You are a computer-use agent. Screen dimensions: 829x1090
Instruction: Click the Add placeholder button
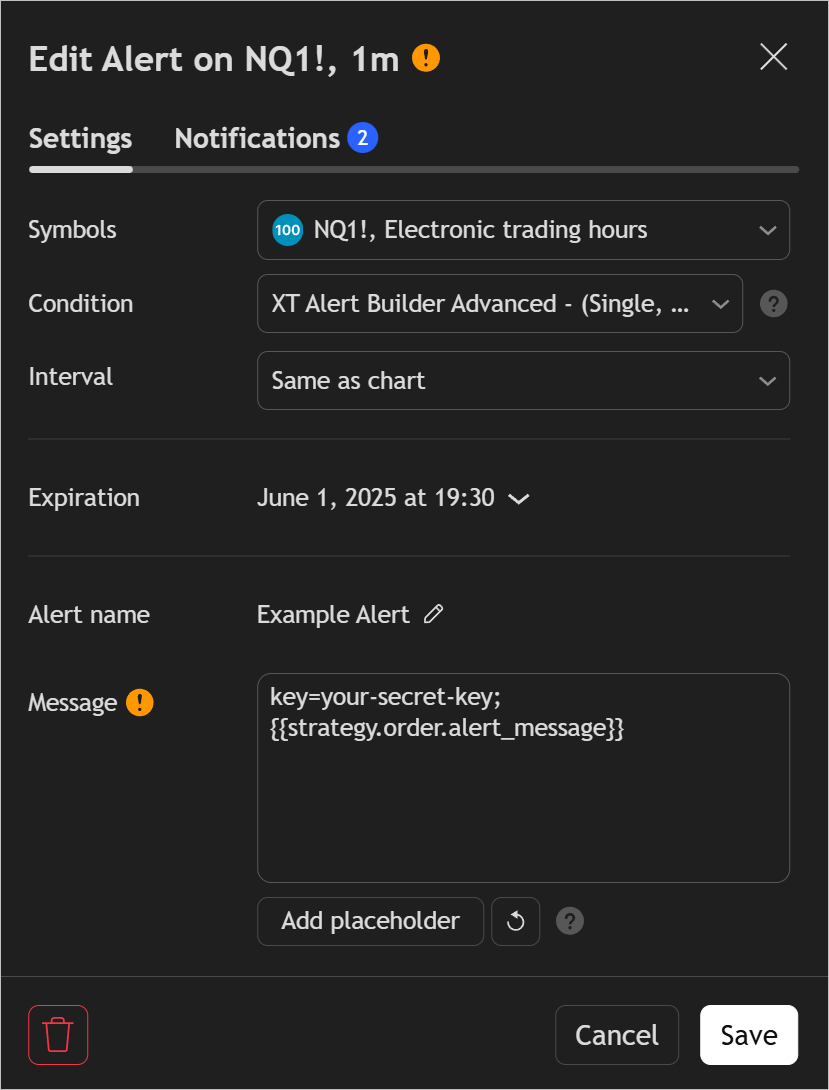tap(370, 921)
